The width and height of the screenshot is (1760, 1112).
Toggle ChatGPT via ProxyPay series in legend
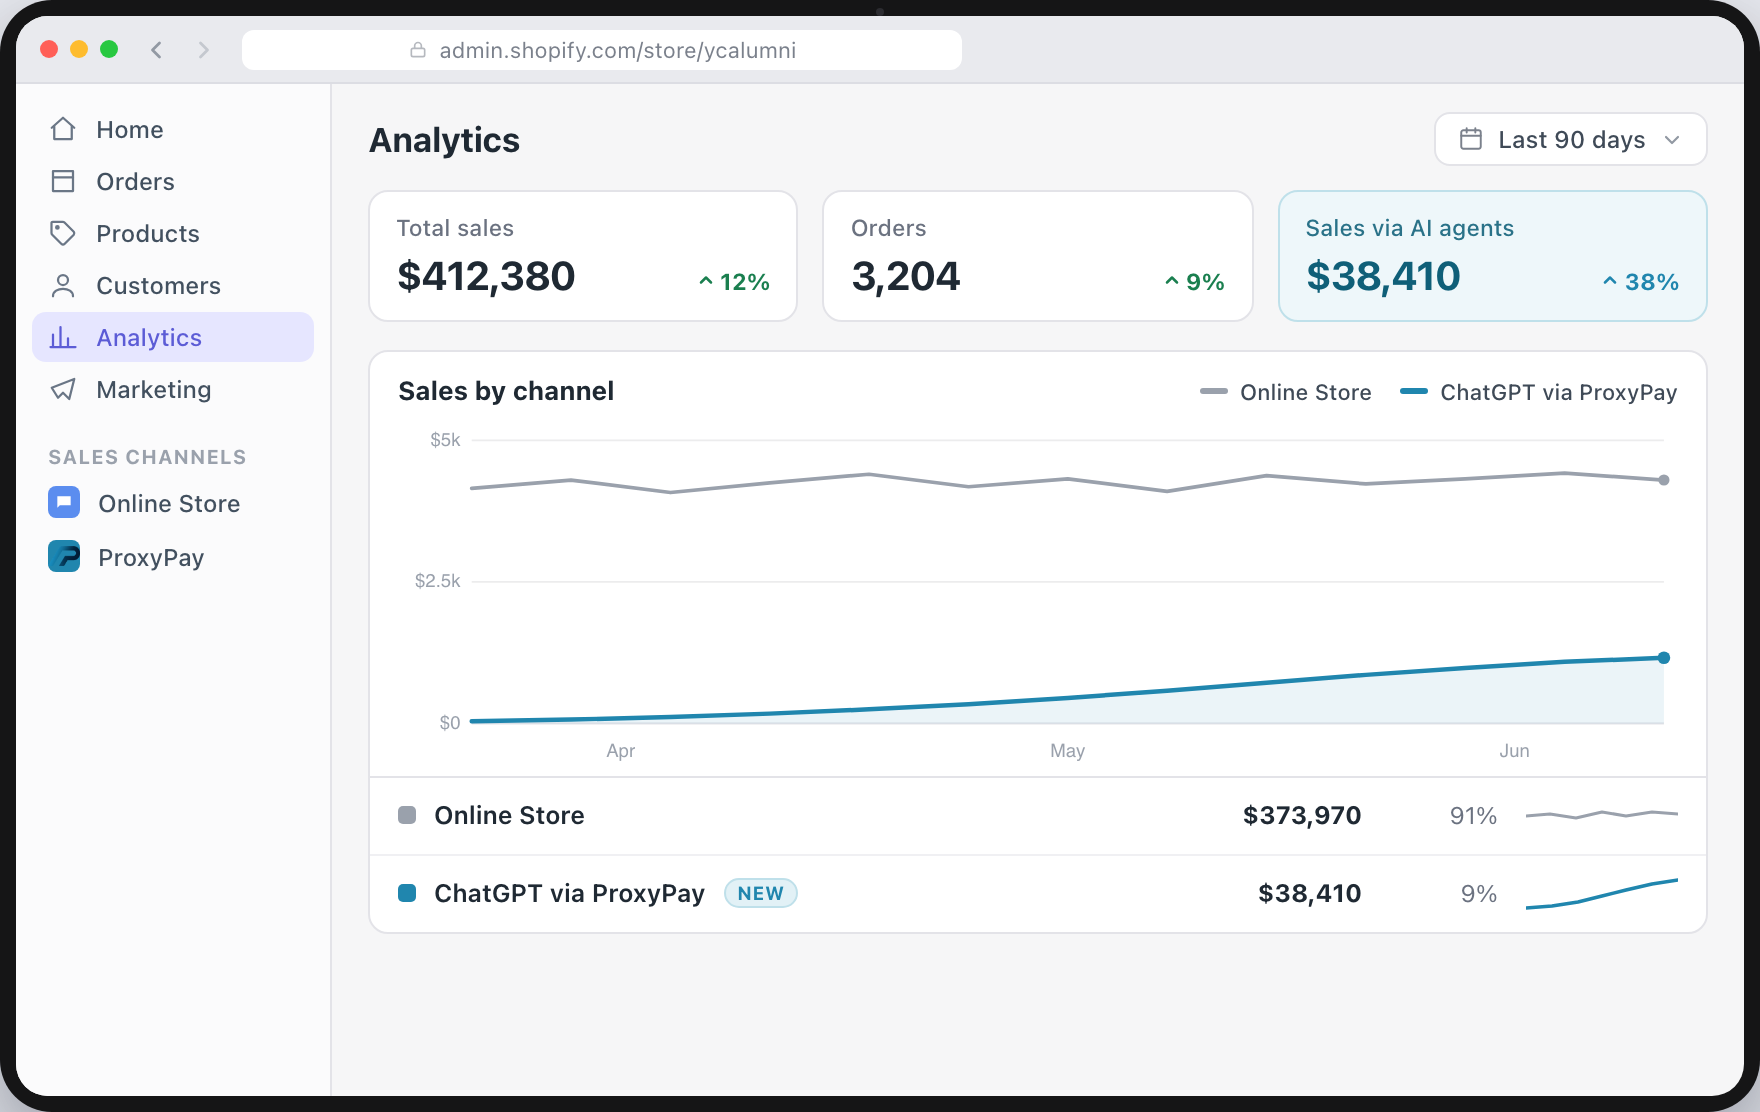(x=1538, y=392)
